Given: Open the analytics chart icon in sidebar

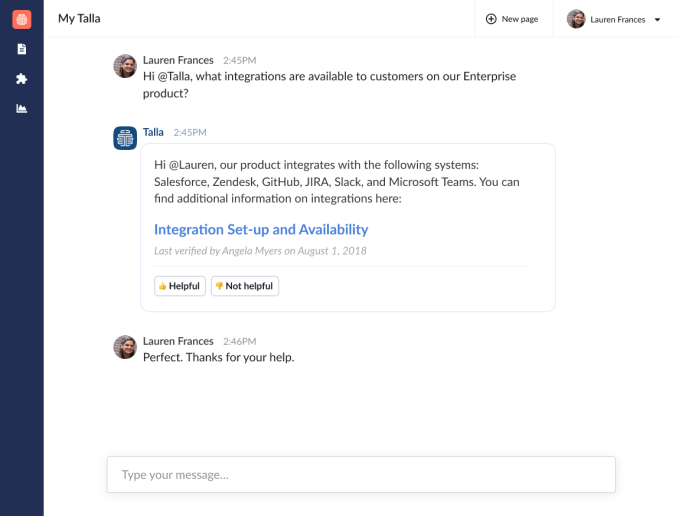Looking at the screenshot, I should tap(21, 108).
